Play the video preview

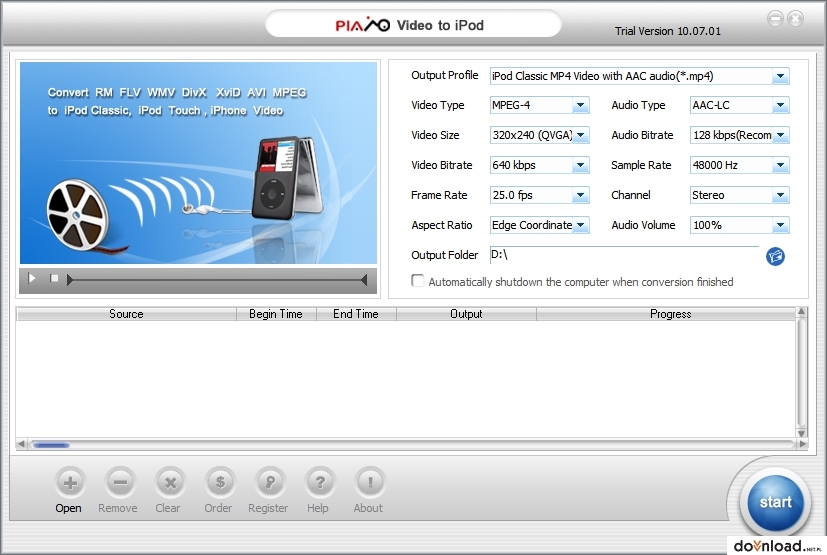tap(32, 278)
